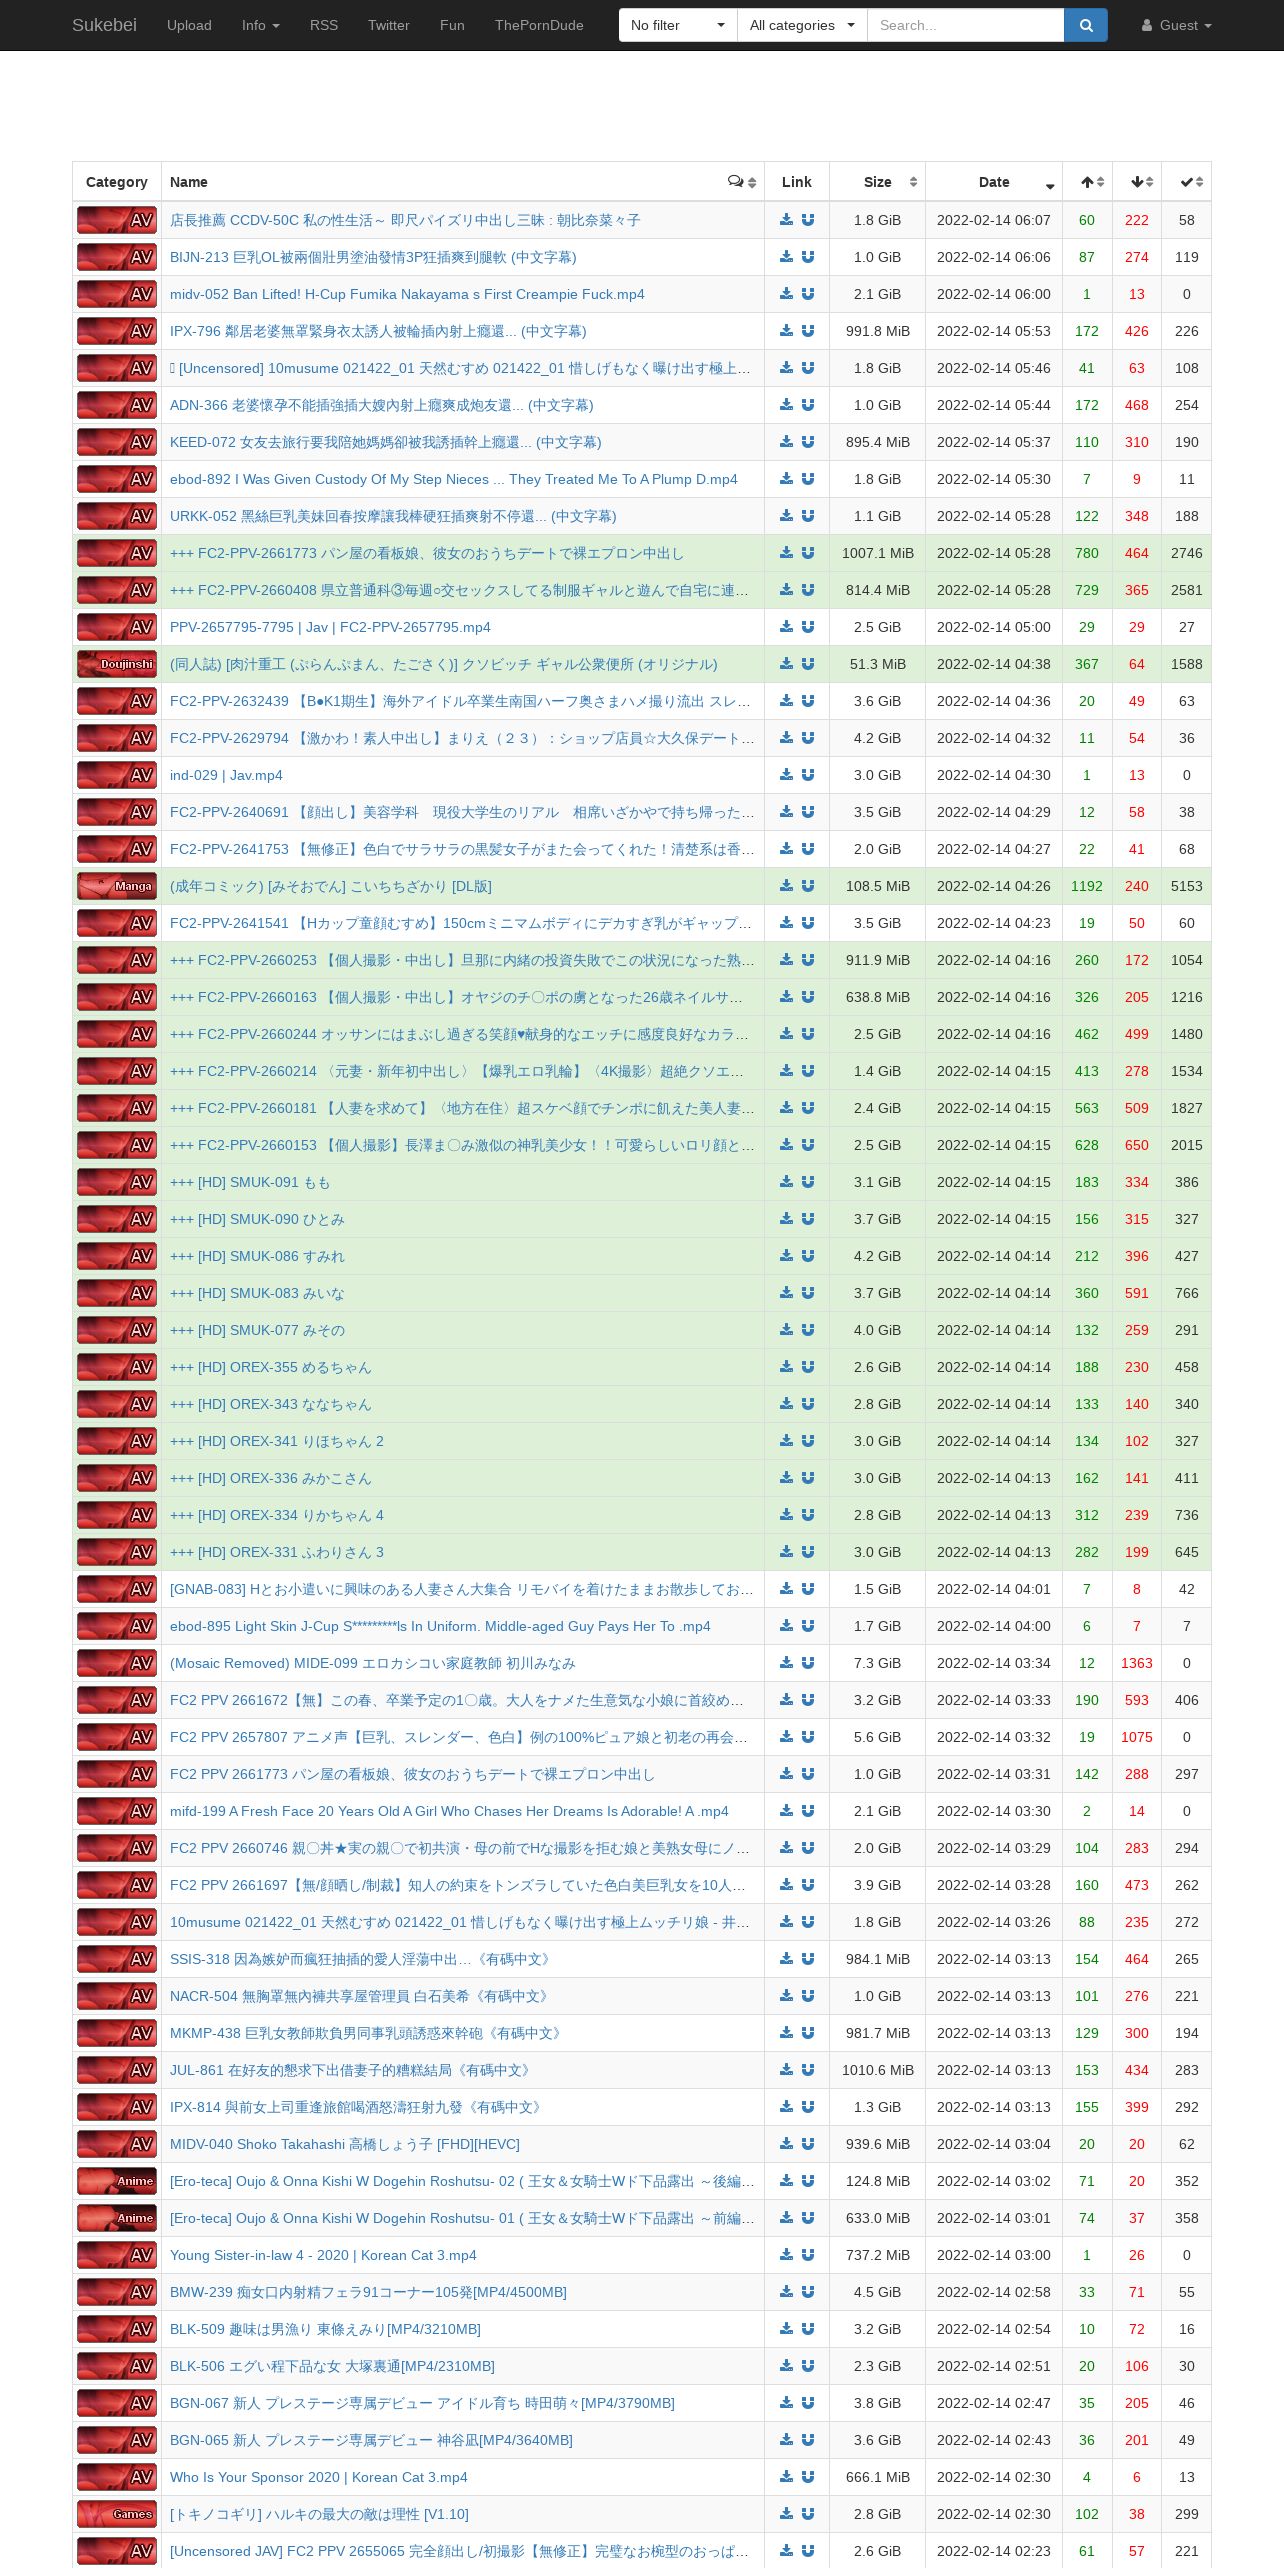Click the 1363 leechers count cell
Image resolution: width=1284 pixels, height=2568 pixels.
[1137, 1663]
